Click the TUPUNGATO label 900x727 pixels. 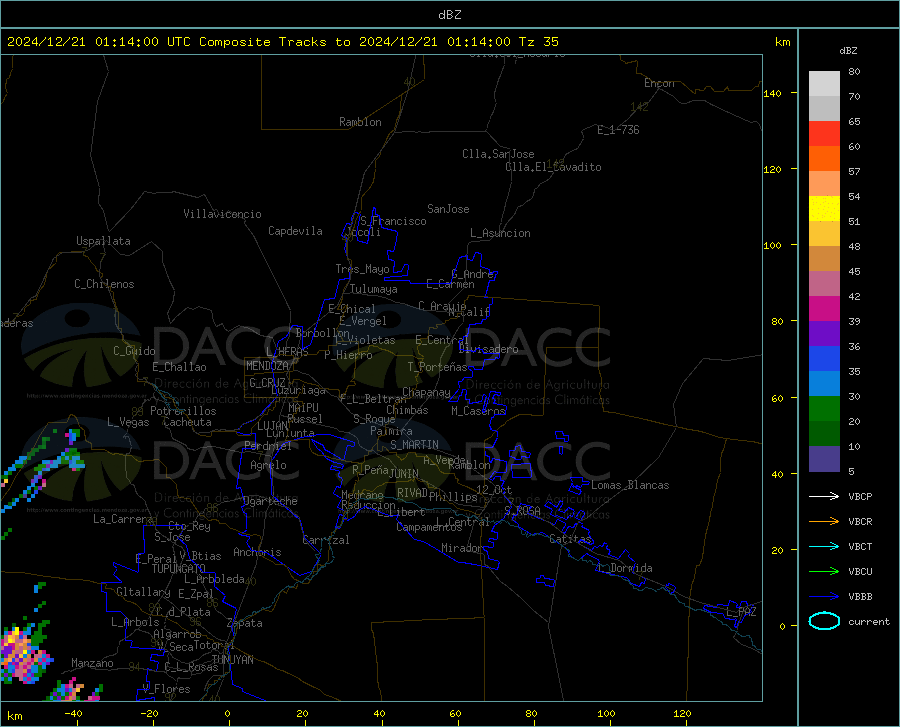pyautogui.click(x=179, y=569)
